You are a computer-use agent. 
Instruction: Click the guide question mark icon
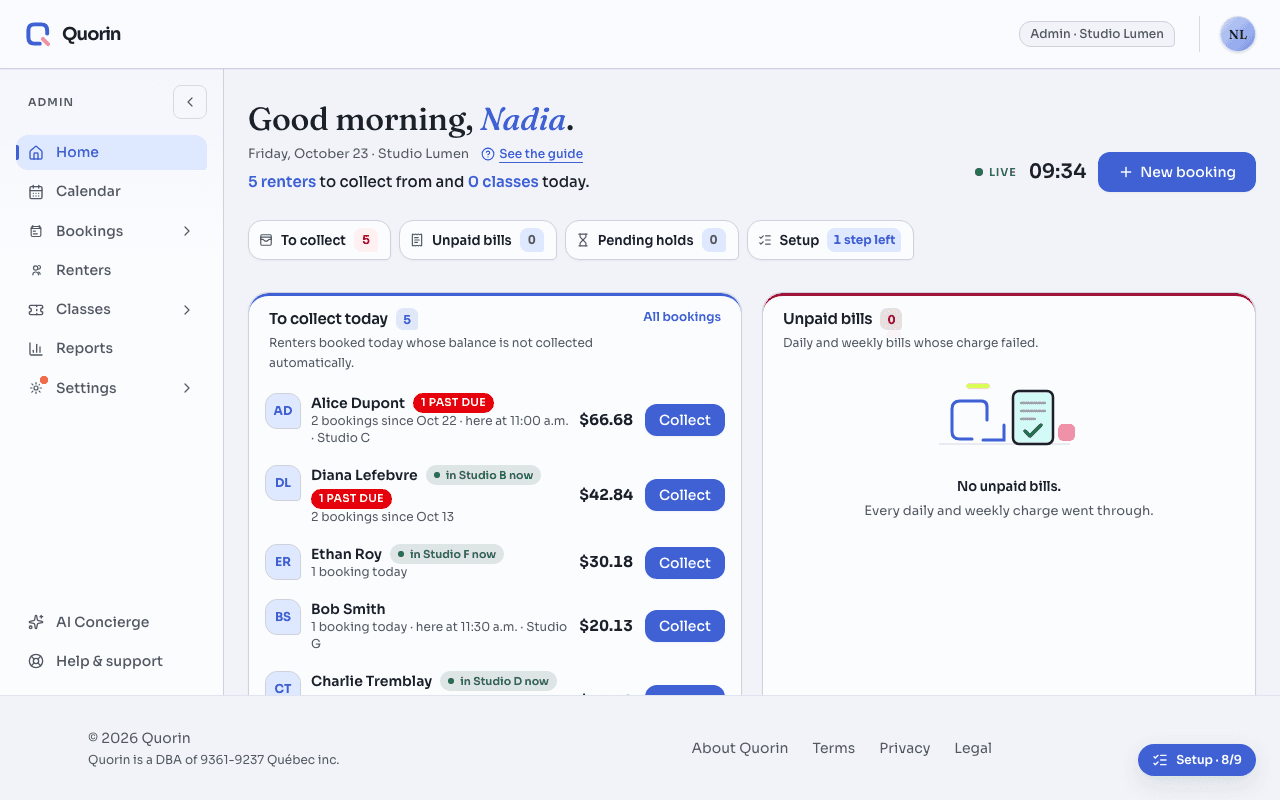(488, 154)
